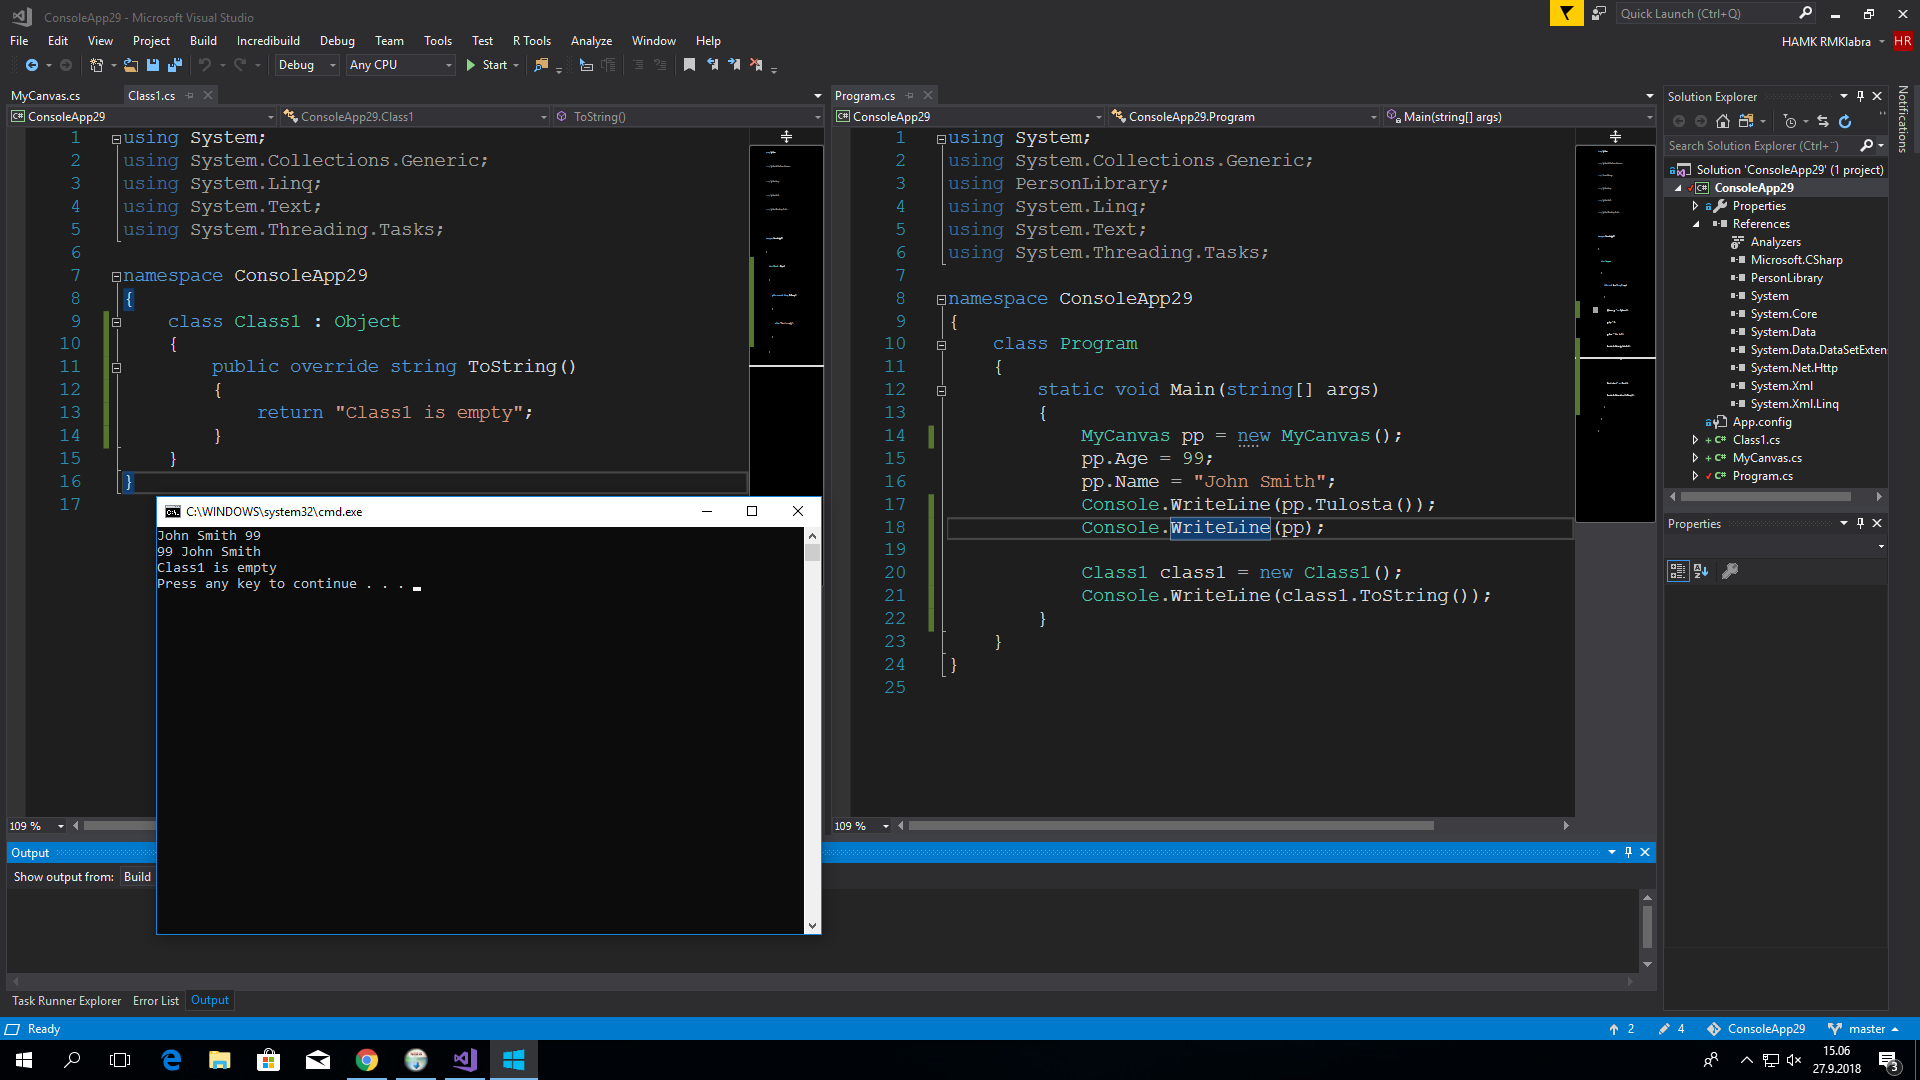This screenshot has height=1080, width=1920.
Task: Click the Toggle Bookmark toolbar icon
Action: [689, 65]
